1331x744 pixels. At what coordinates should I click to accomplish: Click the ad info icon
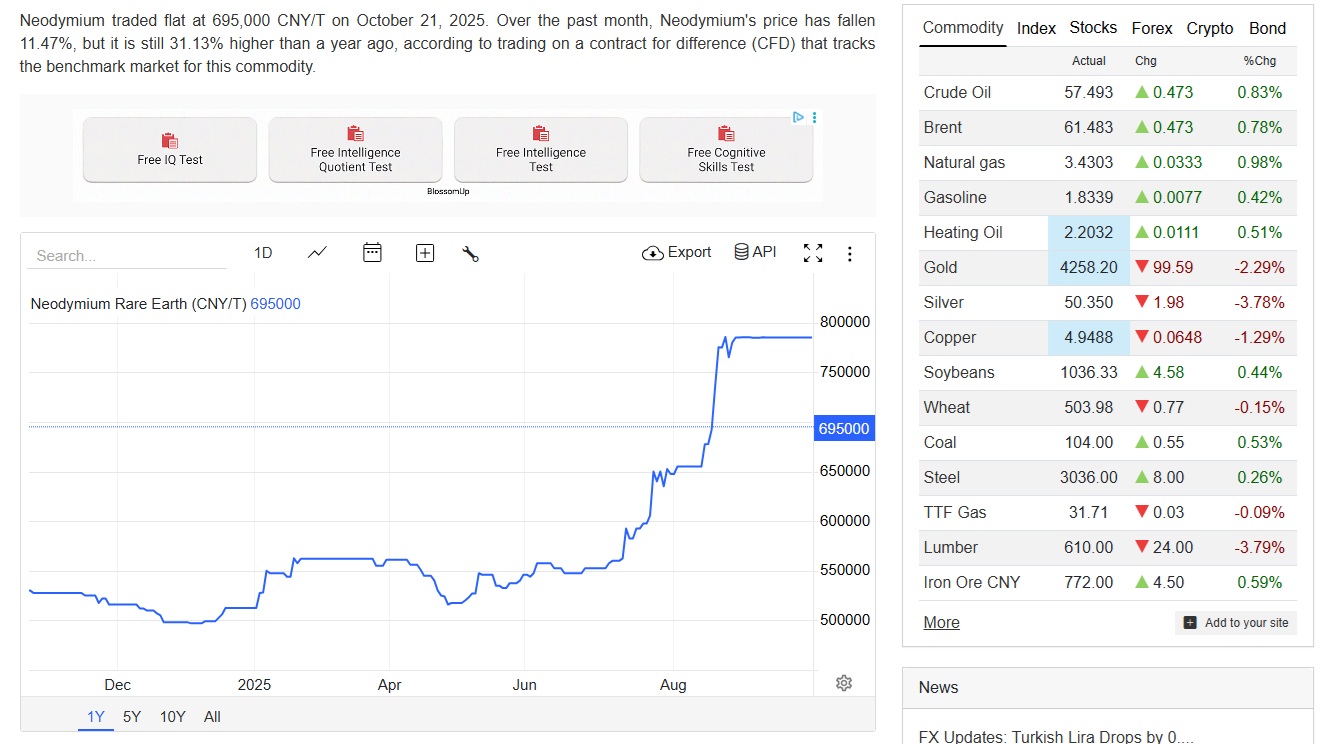point(798,117)
